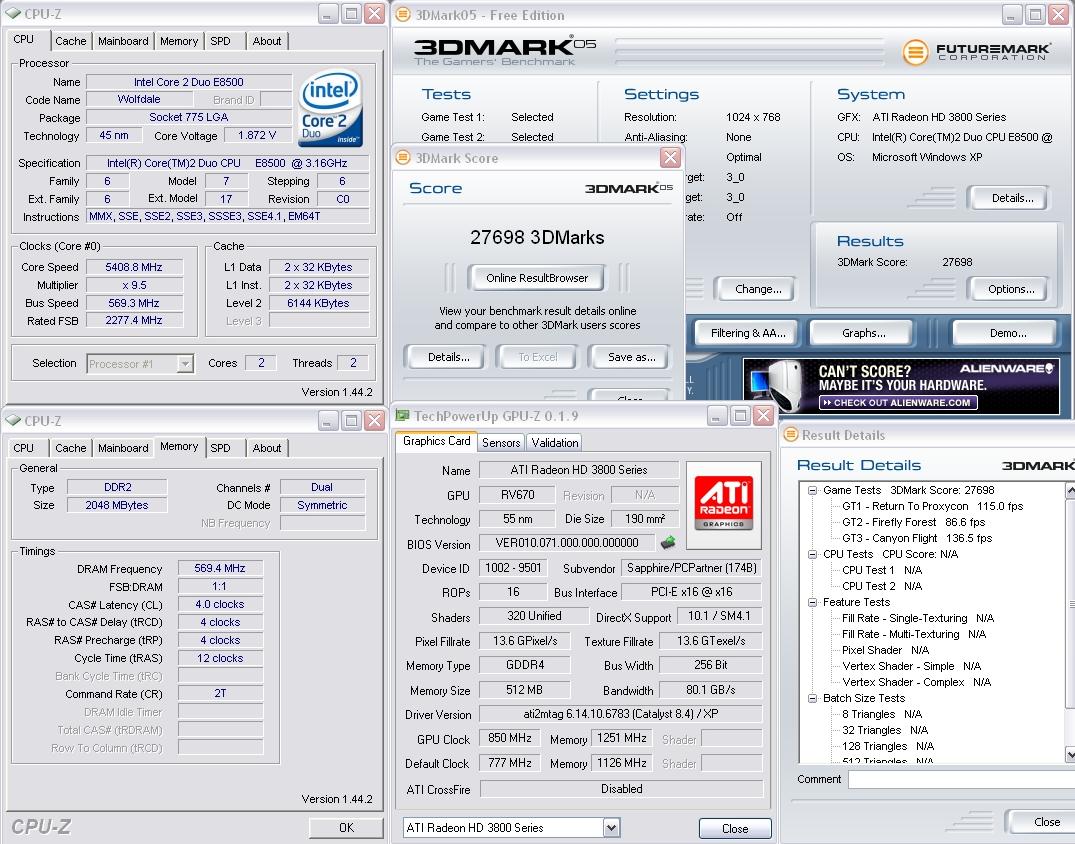Click the 27698 3DMarks score text
This screenshot has width=1075, height=844.
click(x=537, y=238)
